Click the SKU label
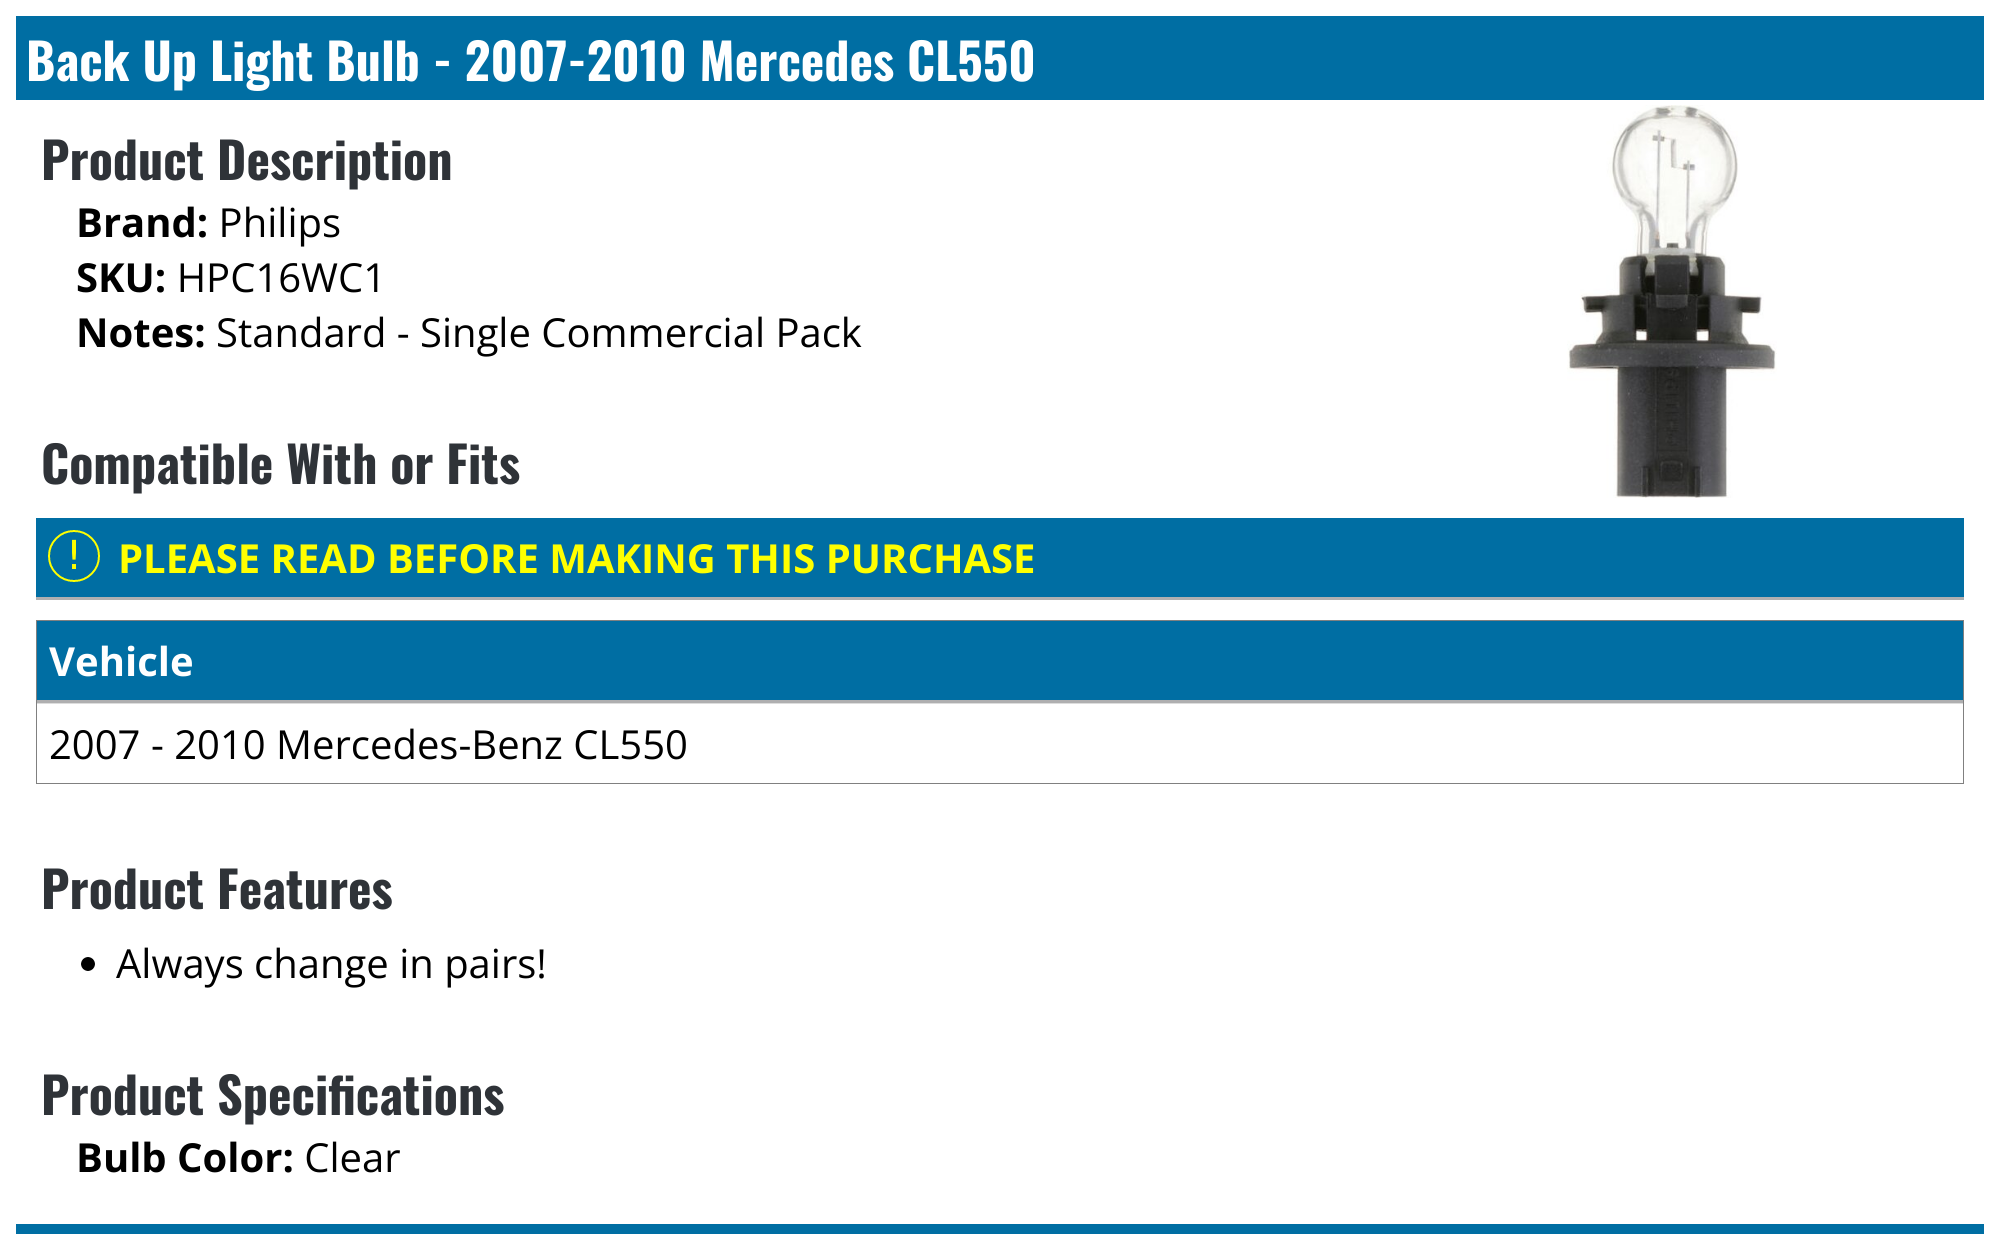 tap(121, 278)
